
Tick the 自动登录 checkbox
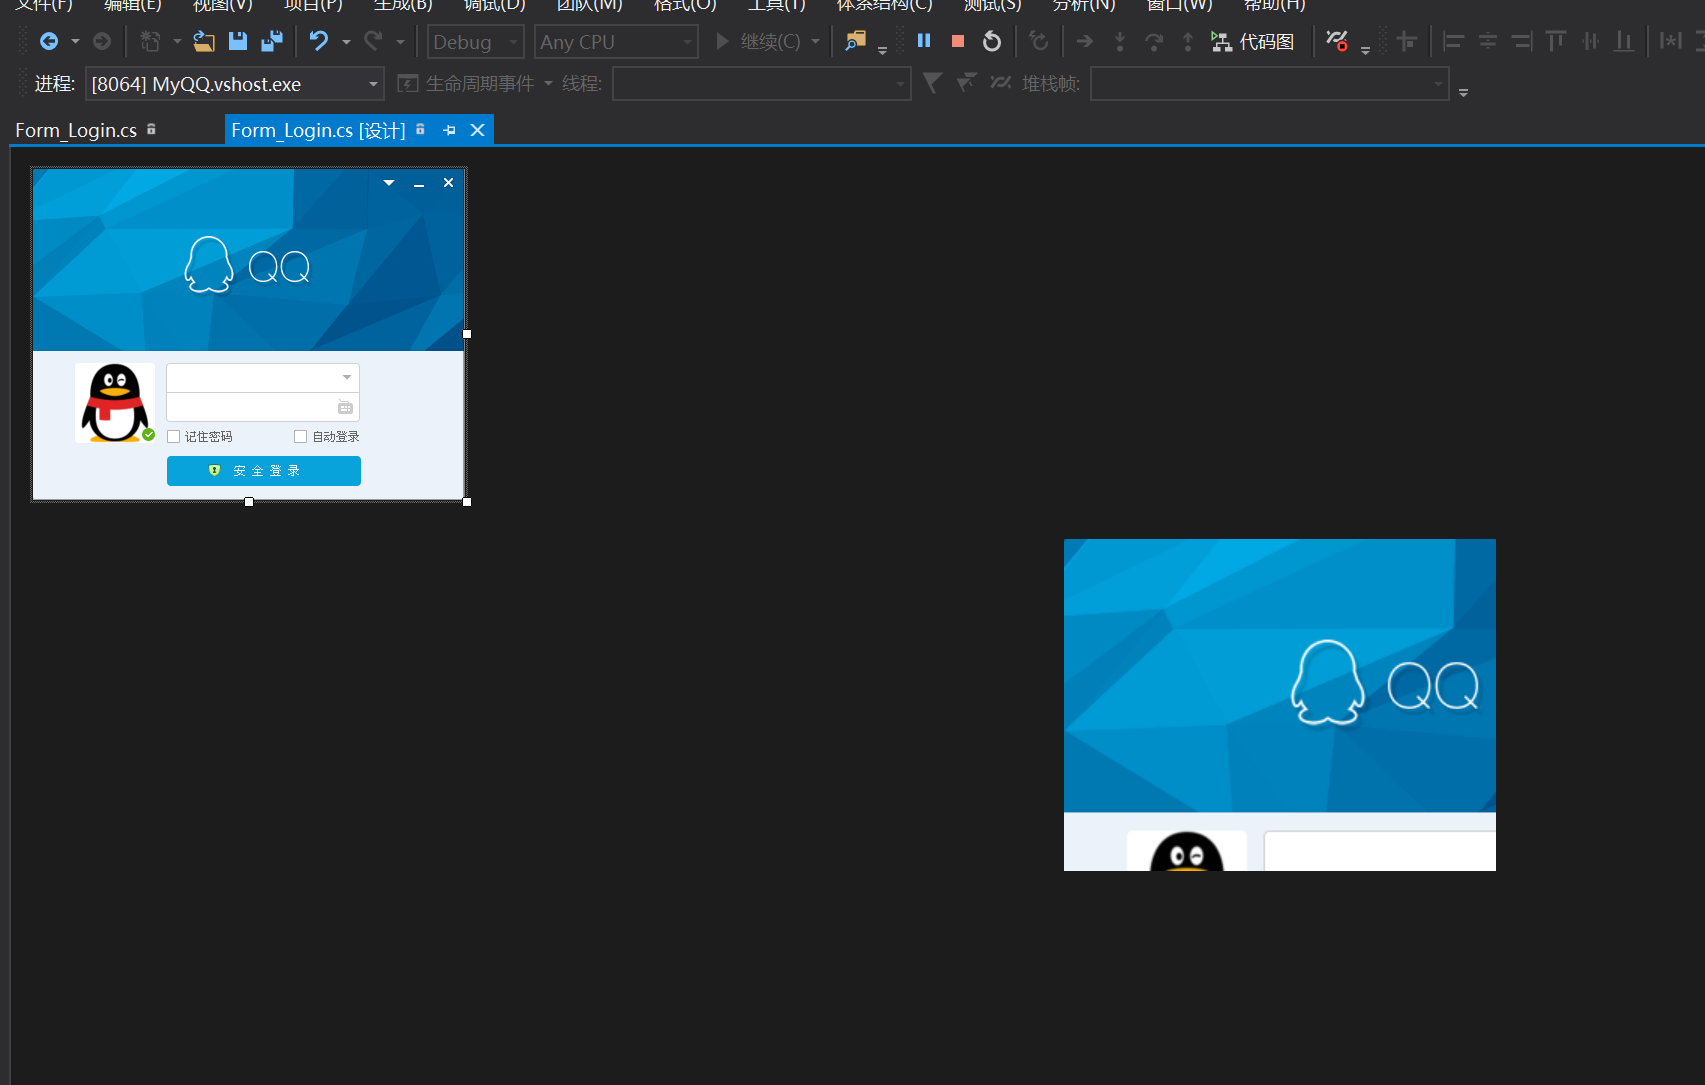coord(300,436)
